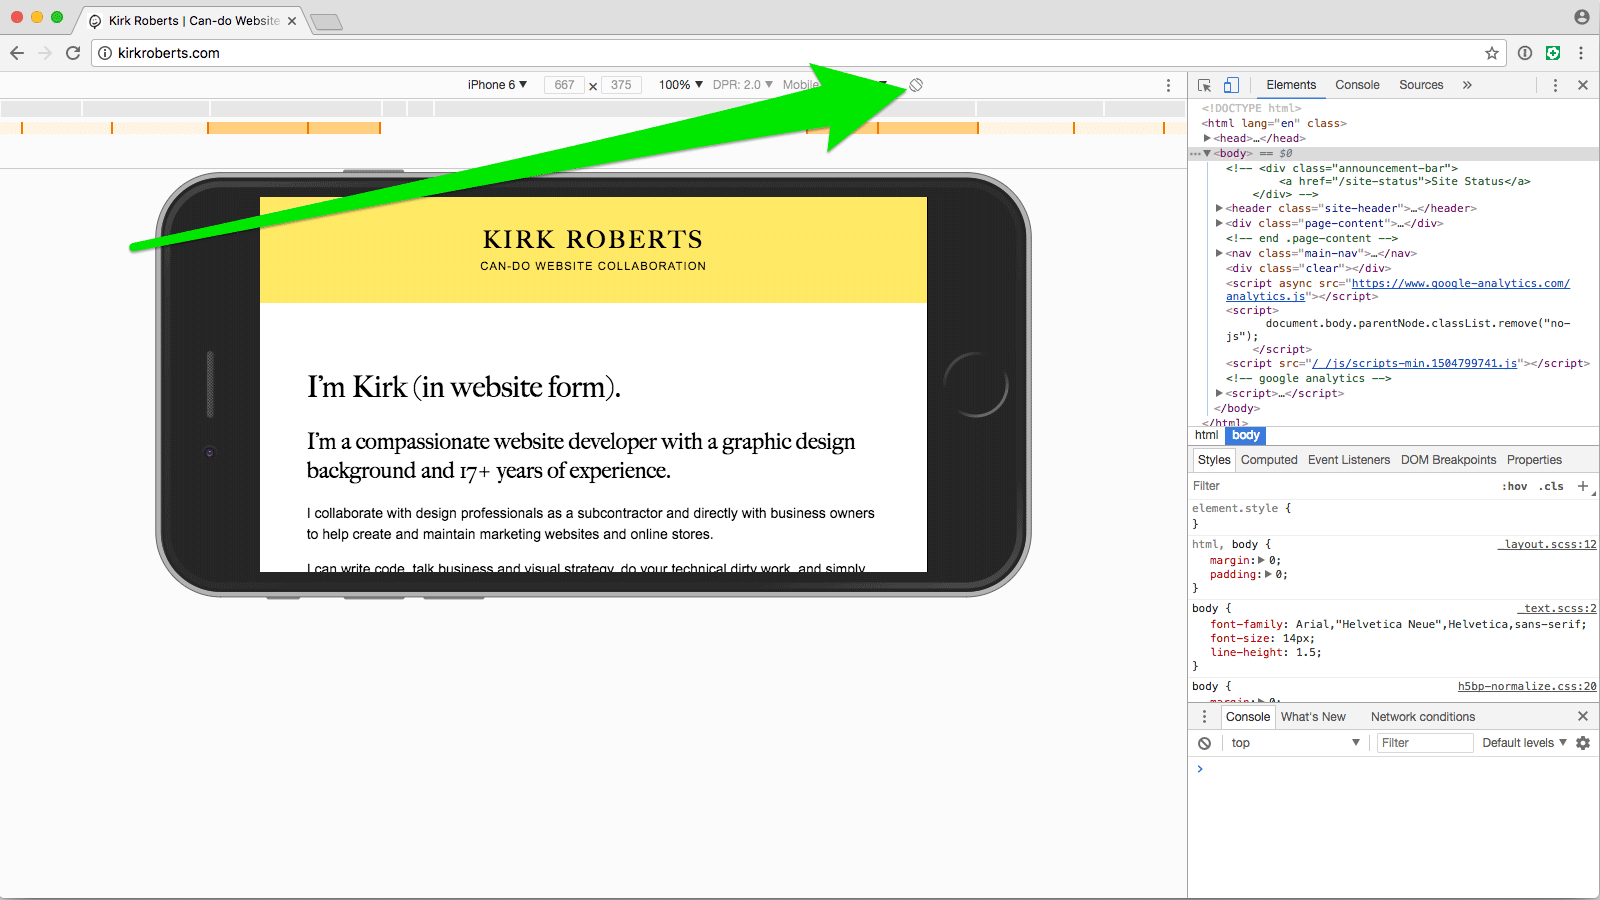Screen dimensions: 1600x900
Task: Open the DPR 2.0 dropdown
Action: 743,85
